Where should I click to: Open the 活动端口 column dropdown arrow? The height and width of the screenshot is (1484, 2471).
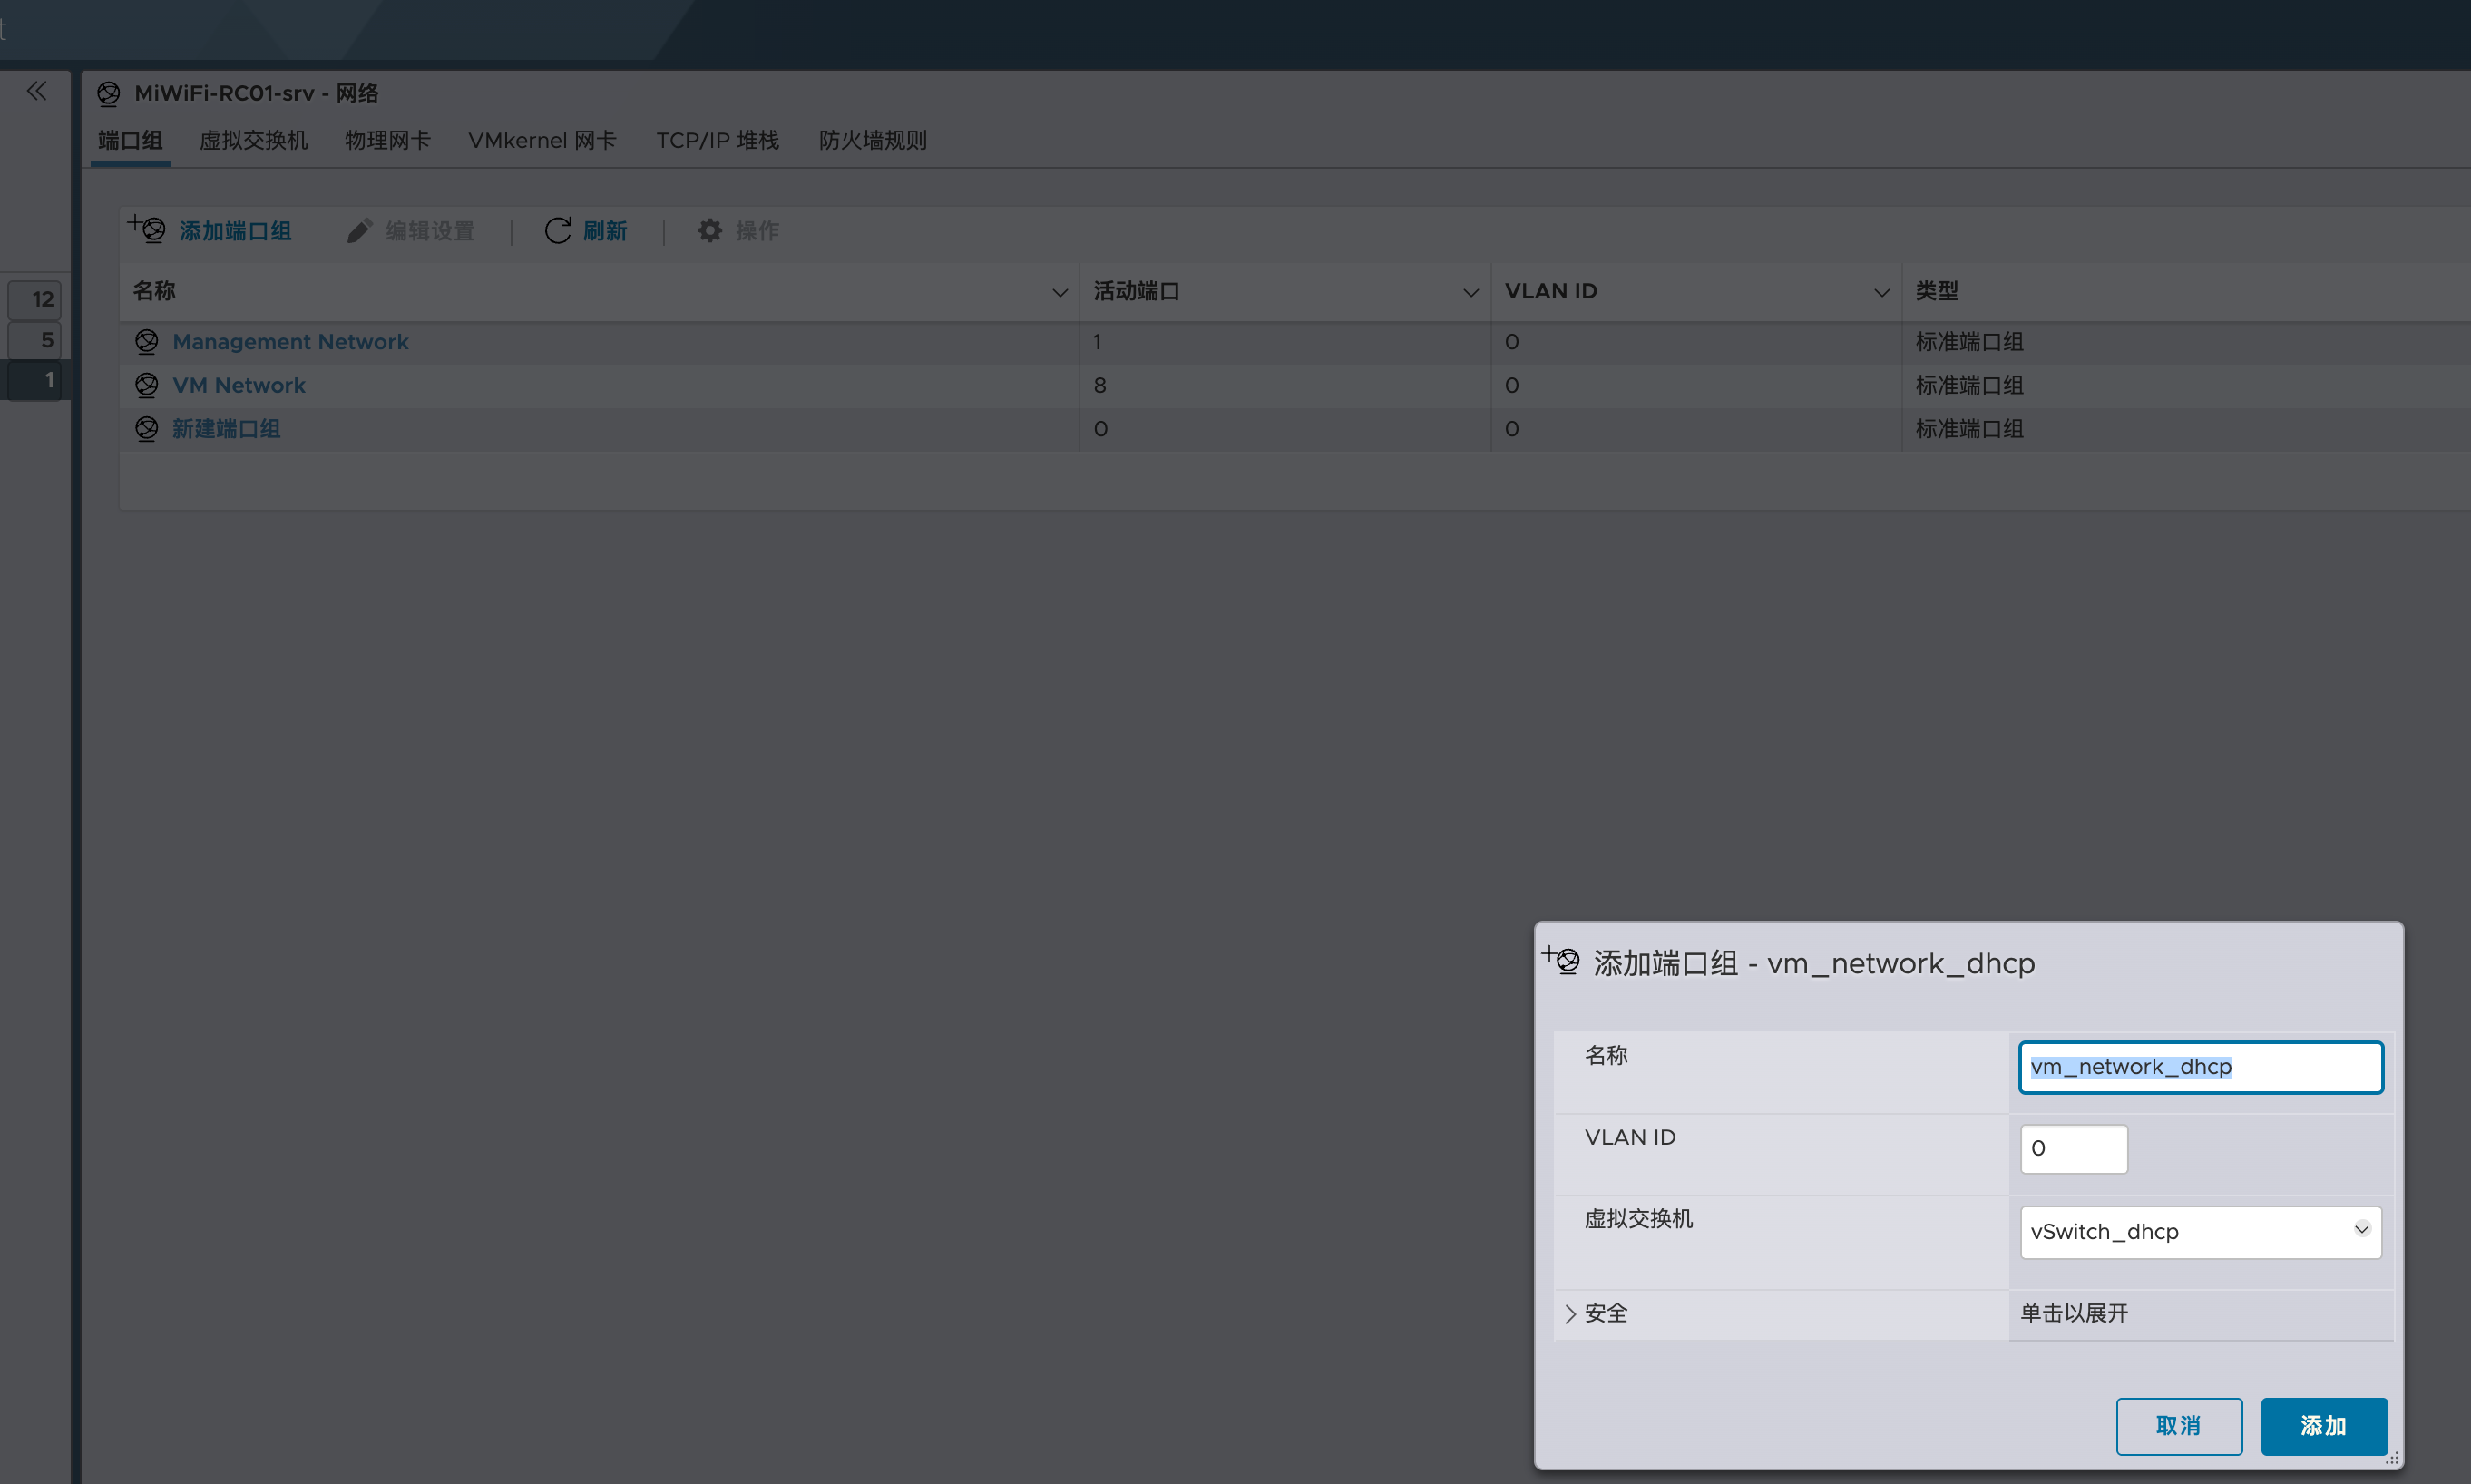tap(1470, 293)
